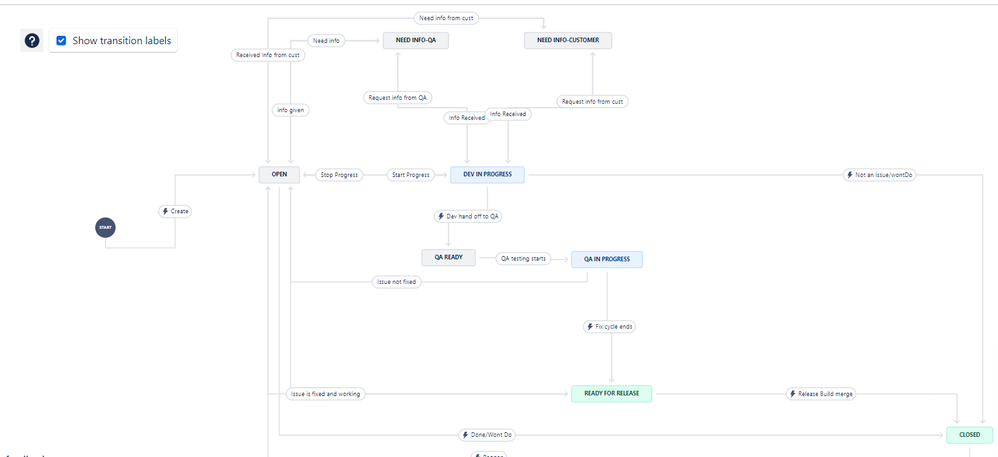
Task: Click the Need info transition label
Action: click(327, 41)
